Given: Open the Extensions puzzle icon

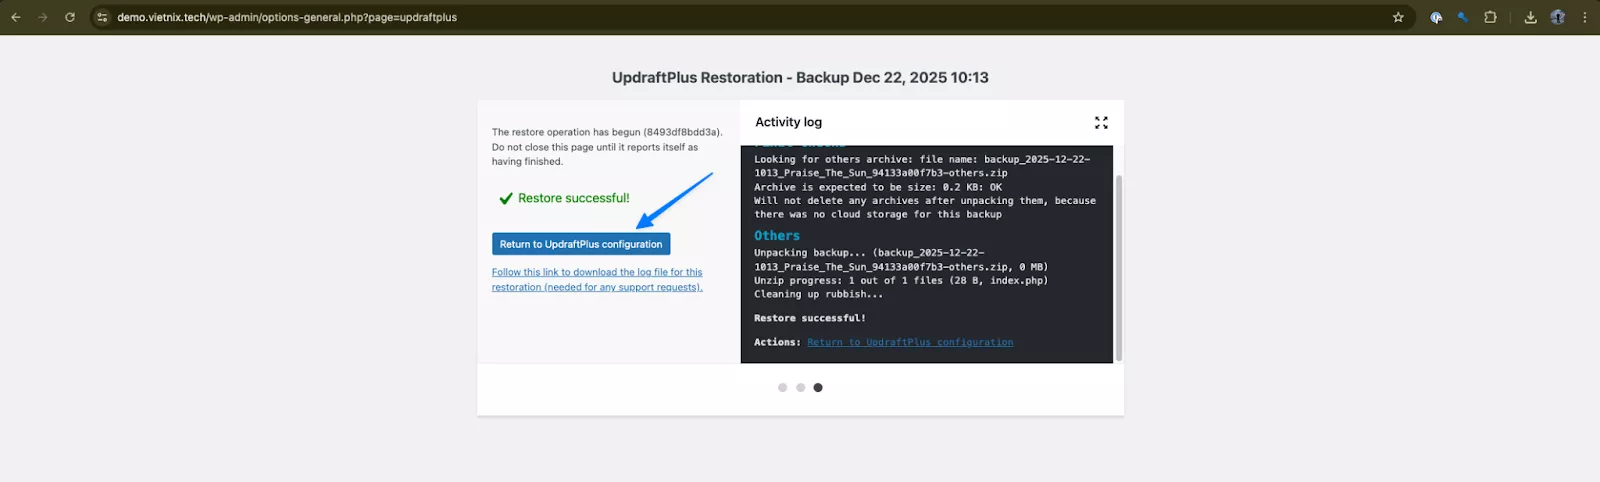Looking at the screenshot, I should [x=1490, y=17].
